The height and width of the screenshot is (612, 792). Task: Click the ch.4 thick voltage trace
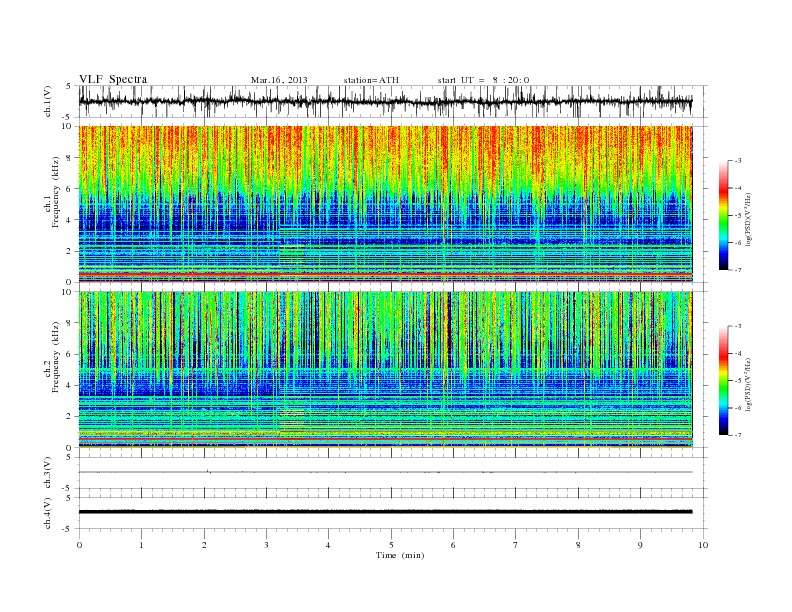click(x=385, y=512)
